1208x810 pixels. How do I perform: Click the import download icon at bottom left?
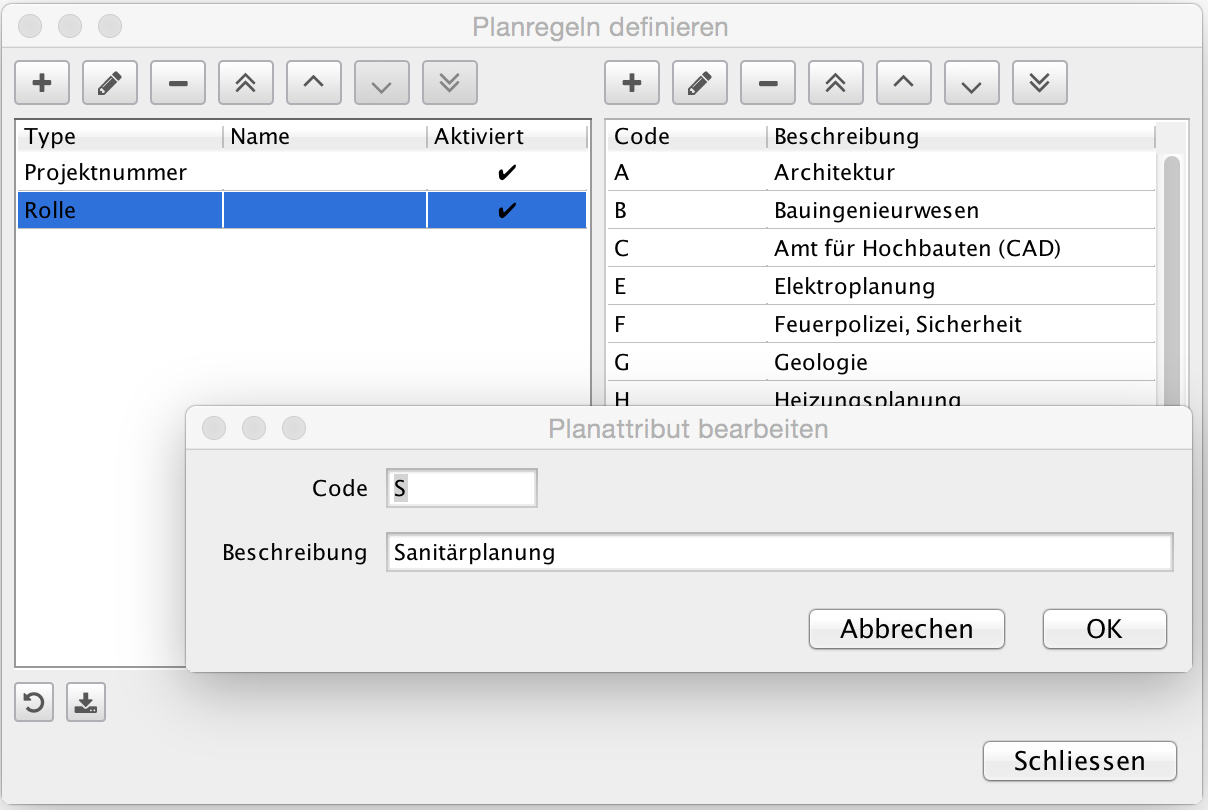tap(86, 703)
